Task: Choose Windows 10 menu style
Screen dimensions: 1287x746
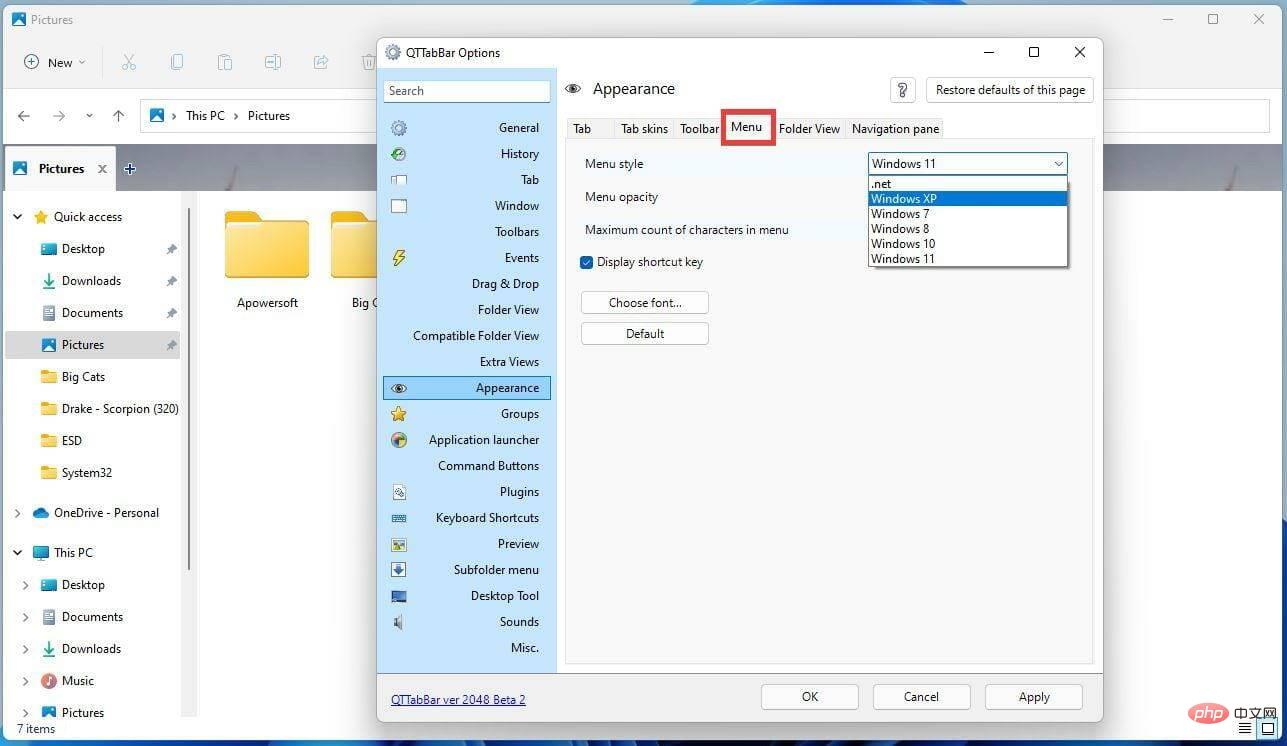Action: [x=967, y=244]
